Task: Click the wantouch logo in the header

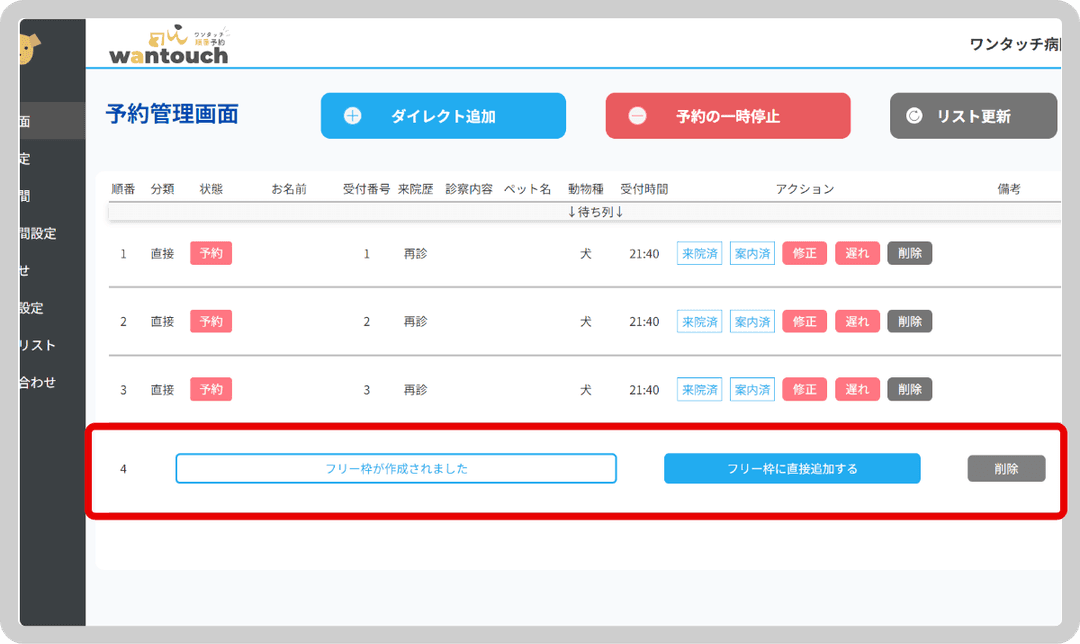Action: coord(168,45)
